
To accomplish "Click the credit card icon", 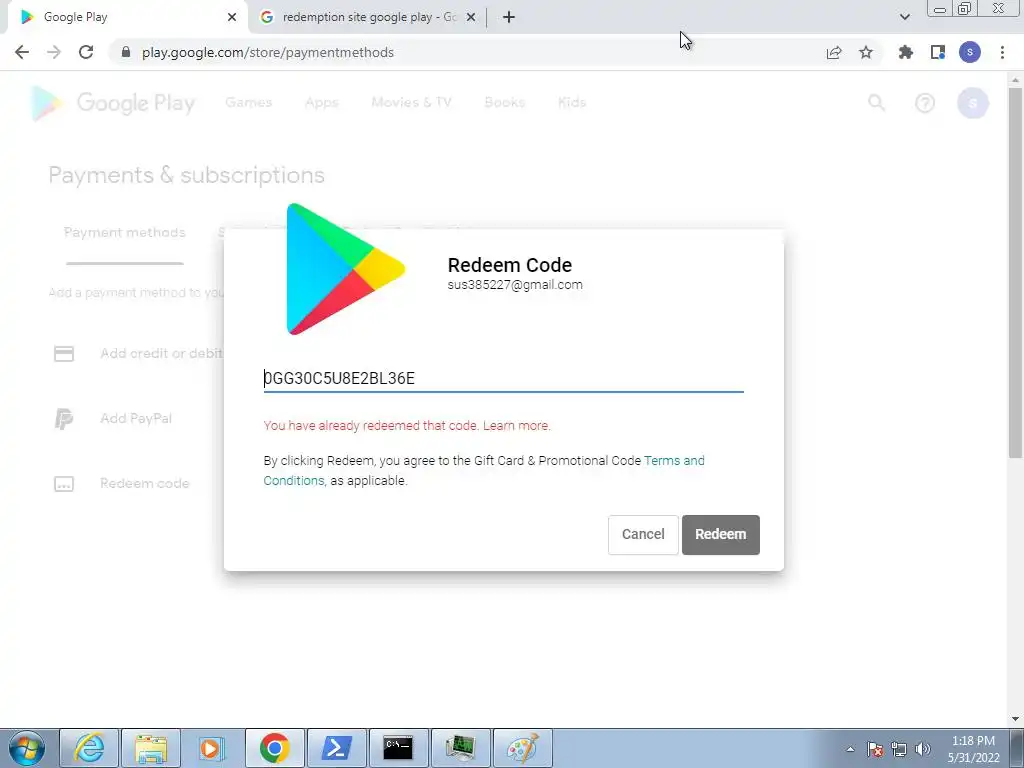I will pyautogui.click(x=64, y=353).
